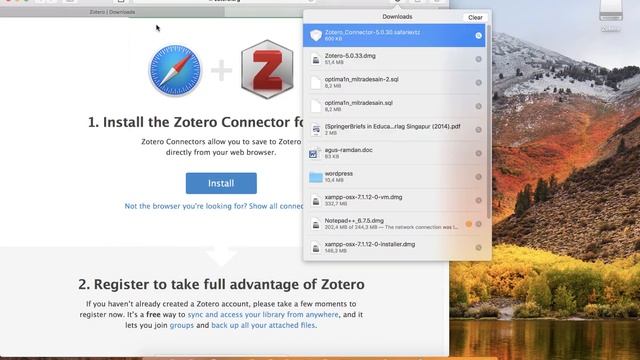Reveal the wordpress folder in Finder

478,177
